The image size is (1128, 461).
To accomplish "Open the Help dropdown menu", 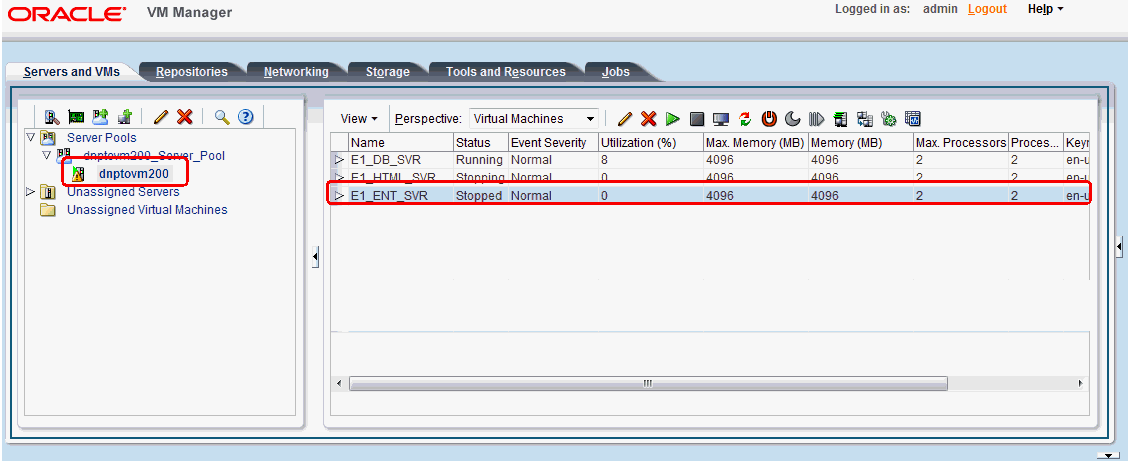I will click(1045, 9).
